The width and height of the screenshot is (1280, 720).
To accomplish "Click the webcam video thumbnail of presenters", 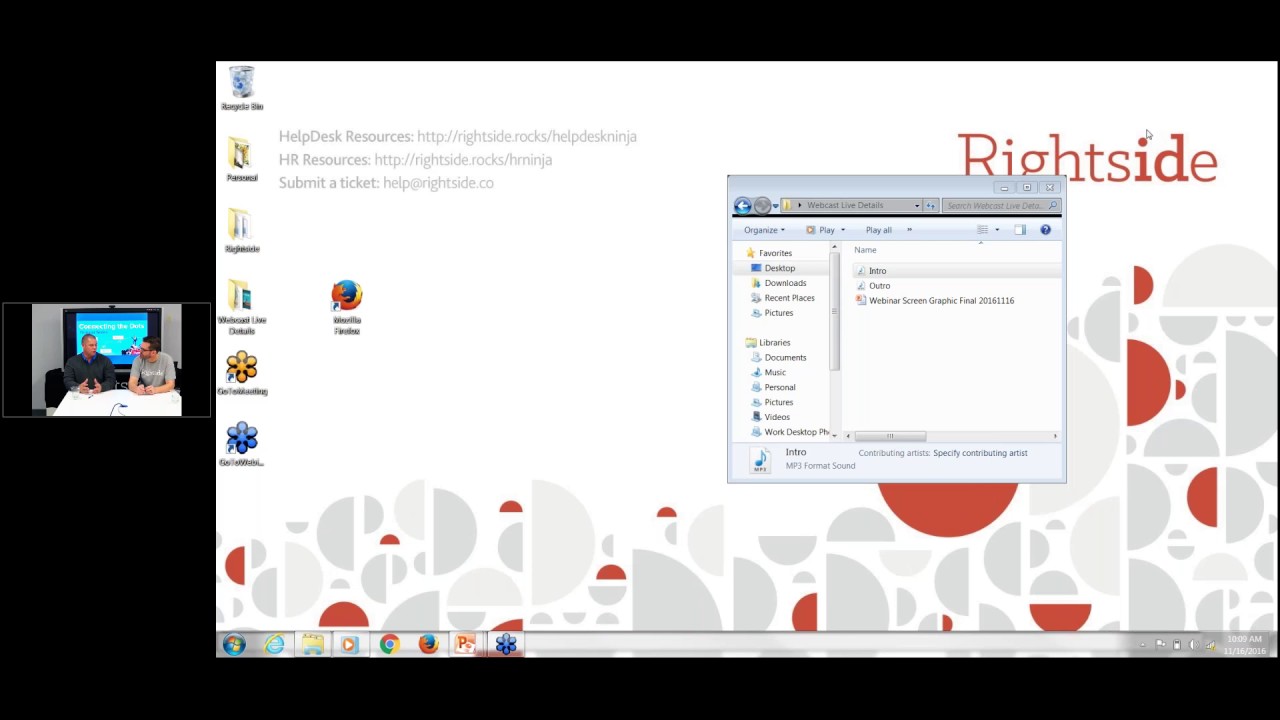I will coord(106,359).
